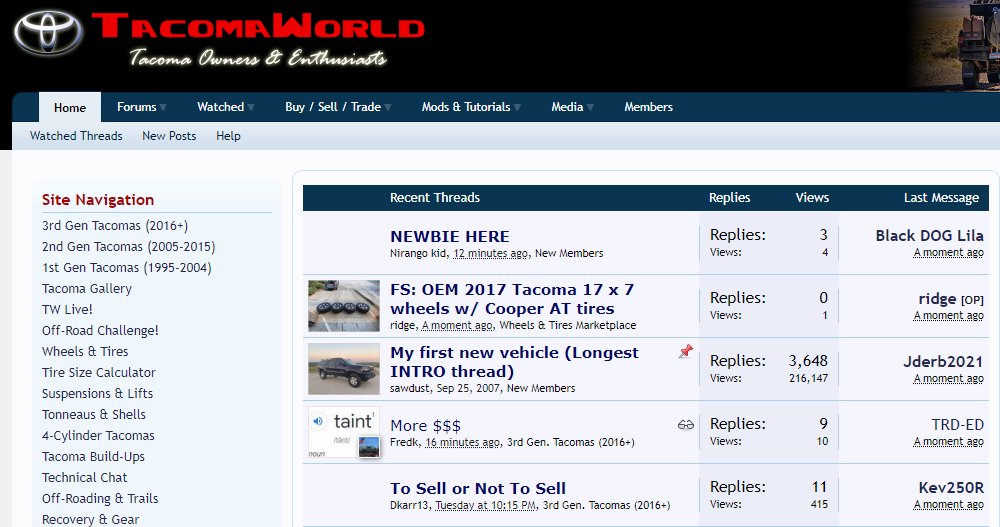The image size is (1000, 527).
Task: Click the 3,648 replies count
Action: click(808, 360)
